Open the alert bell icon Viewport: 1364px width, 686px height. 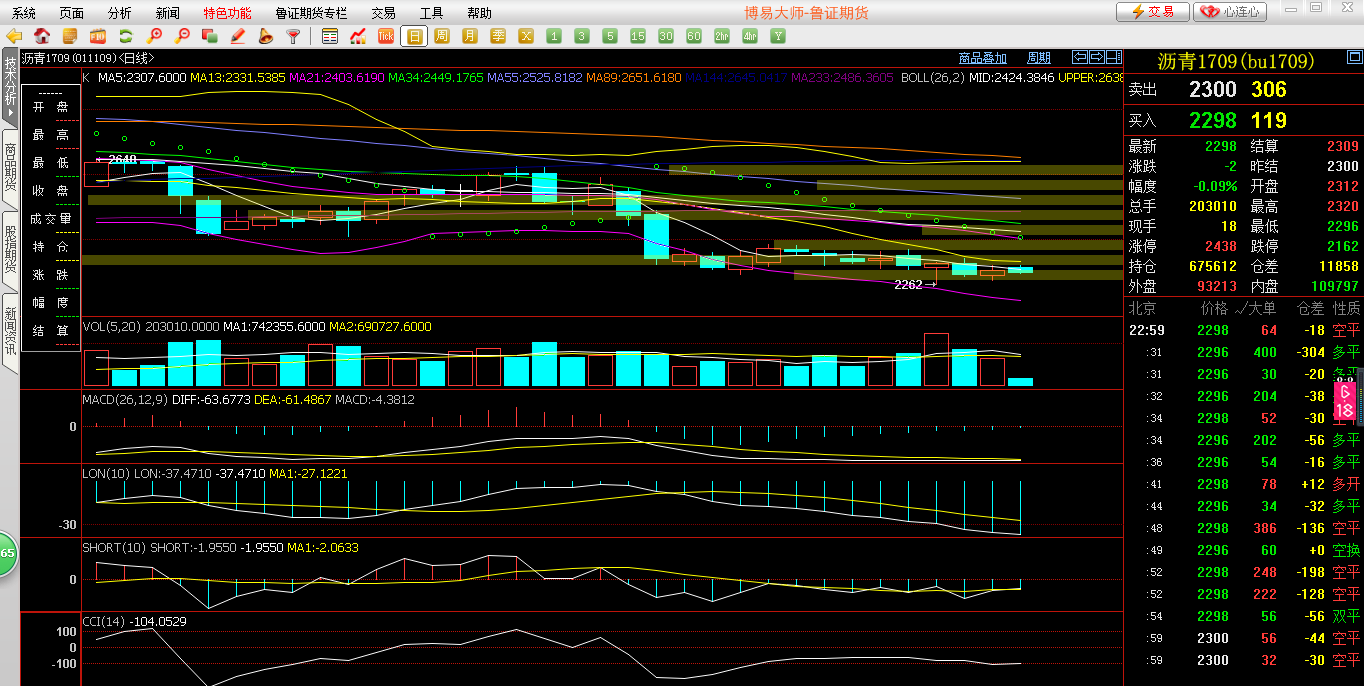click(x=266, y=36)
